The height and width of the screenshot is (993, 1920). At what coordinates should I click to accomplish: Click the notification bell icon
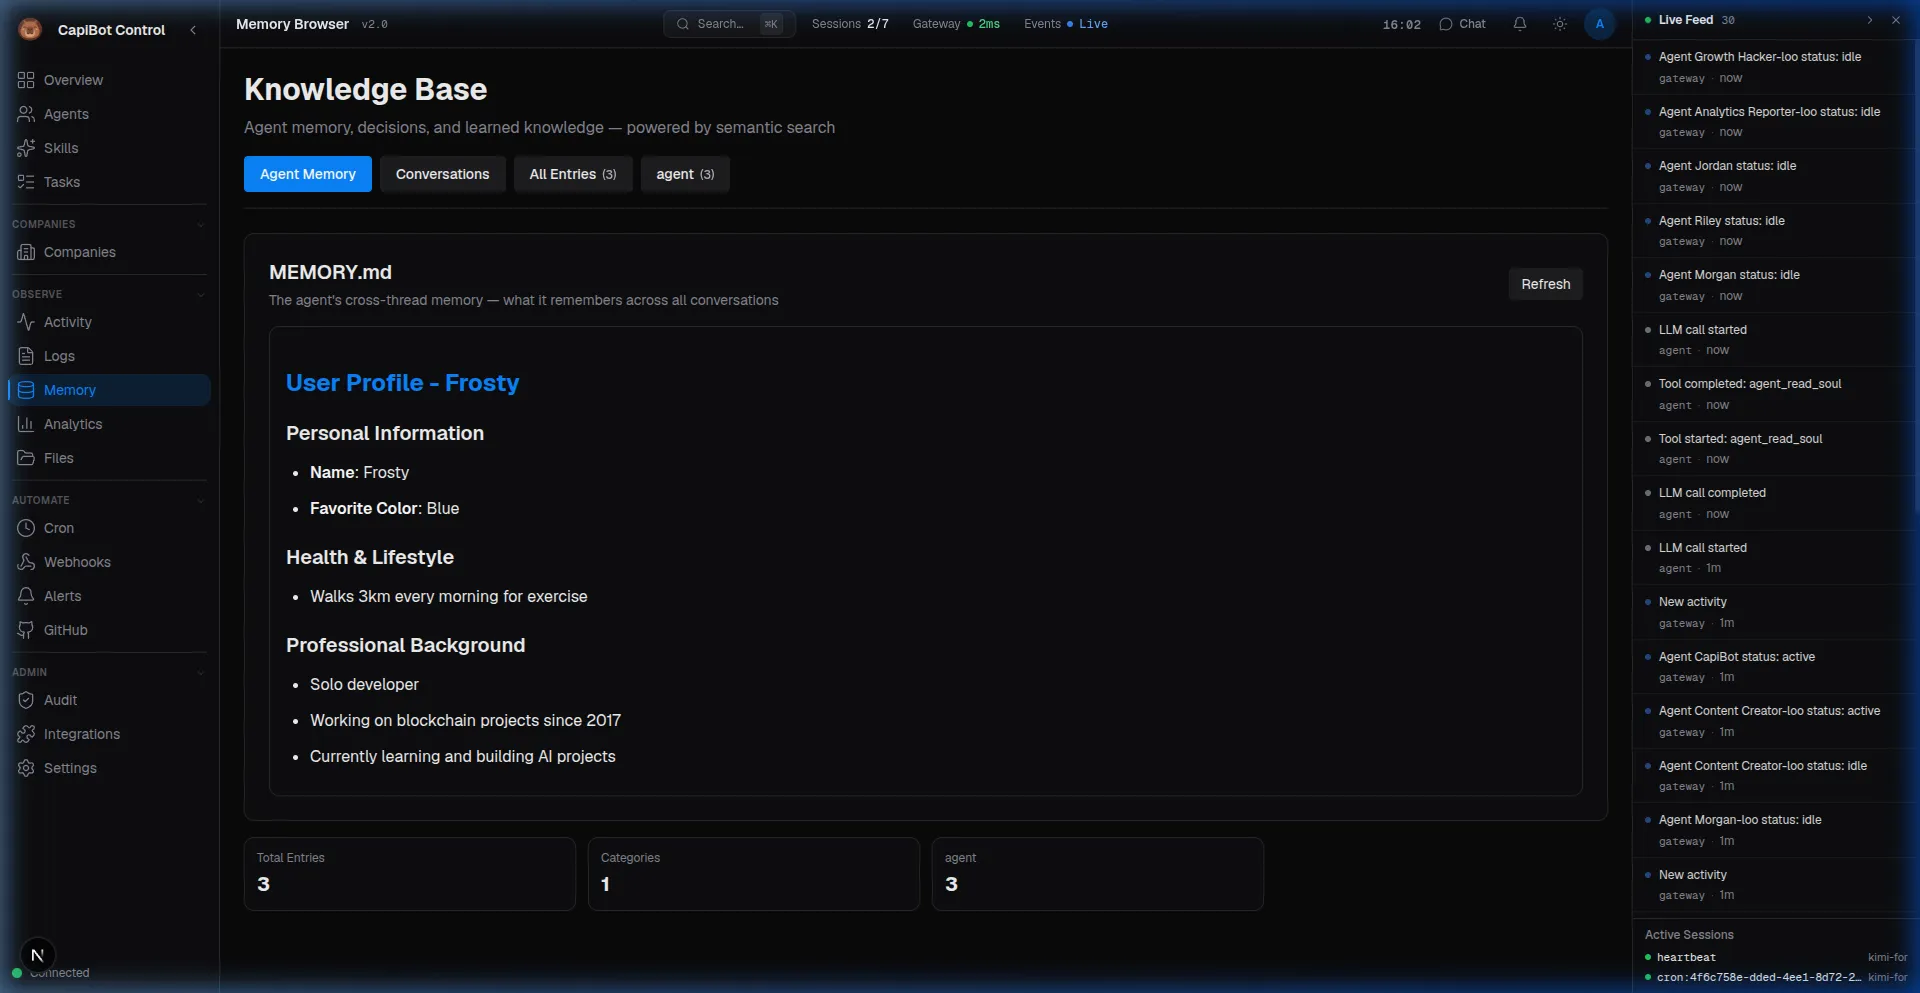(x=1519, y=24)
